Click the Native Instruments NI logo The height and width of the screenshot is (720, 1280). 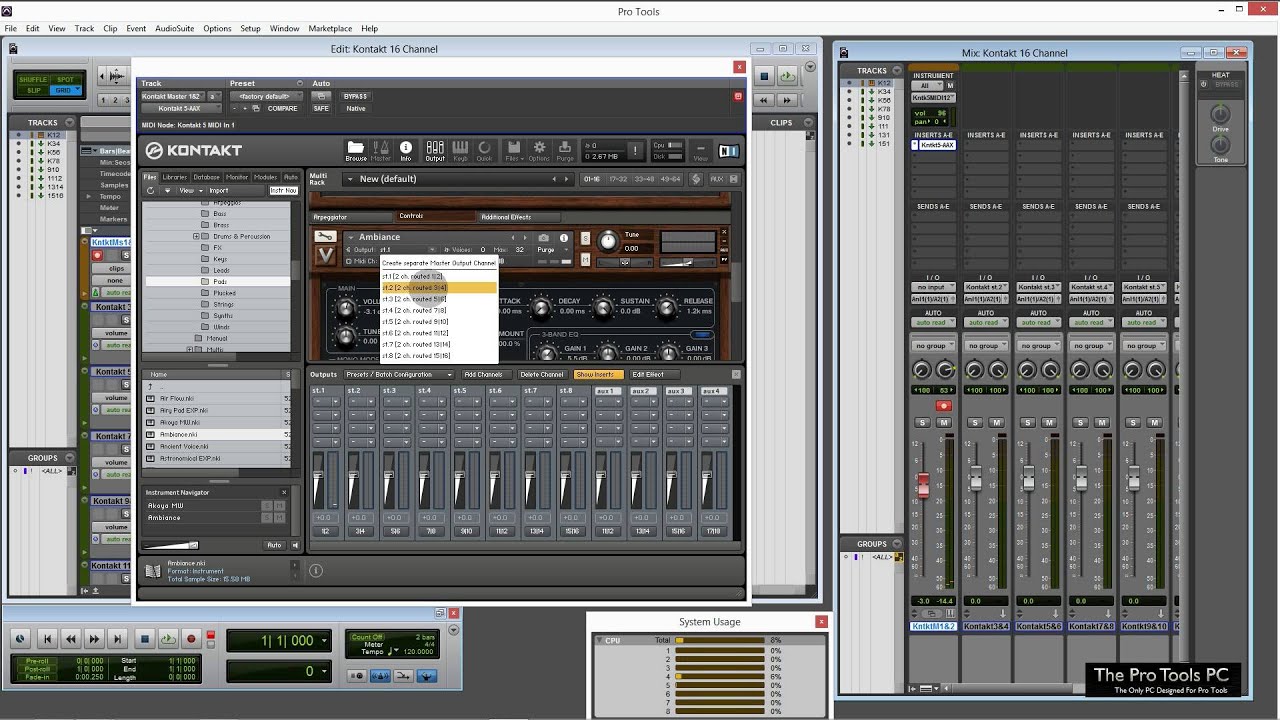point(729,151)
